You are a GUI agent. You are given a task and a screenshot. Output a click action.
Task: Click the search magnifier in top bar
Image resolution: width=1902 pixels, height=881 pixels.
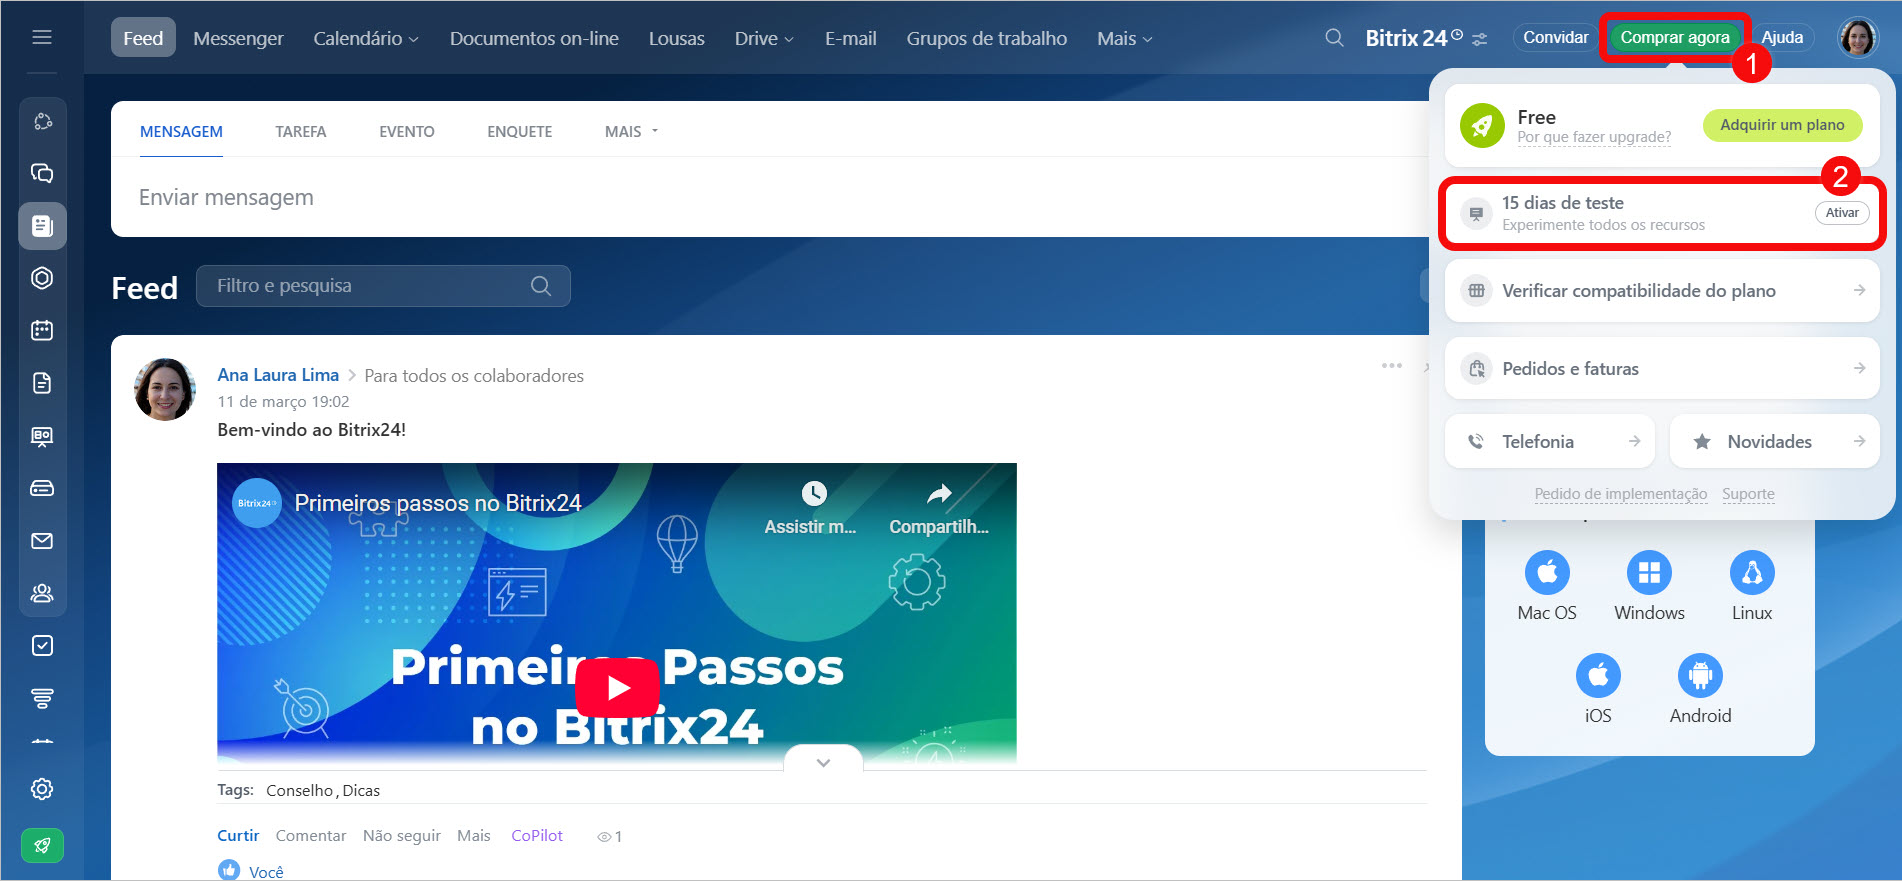1334,38
